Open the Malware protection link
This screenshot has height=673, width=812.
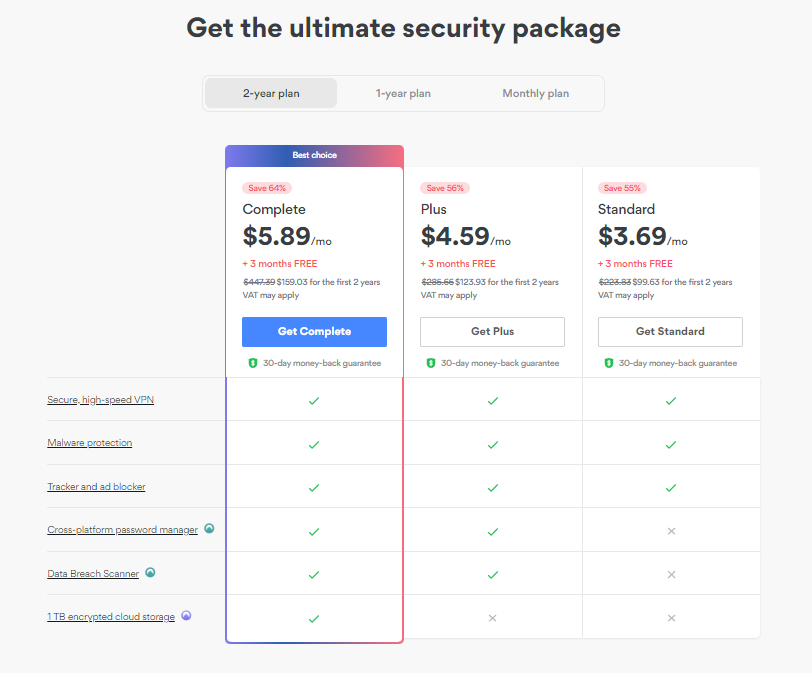(90, 443)
